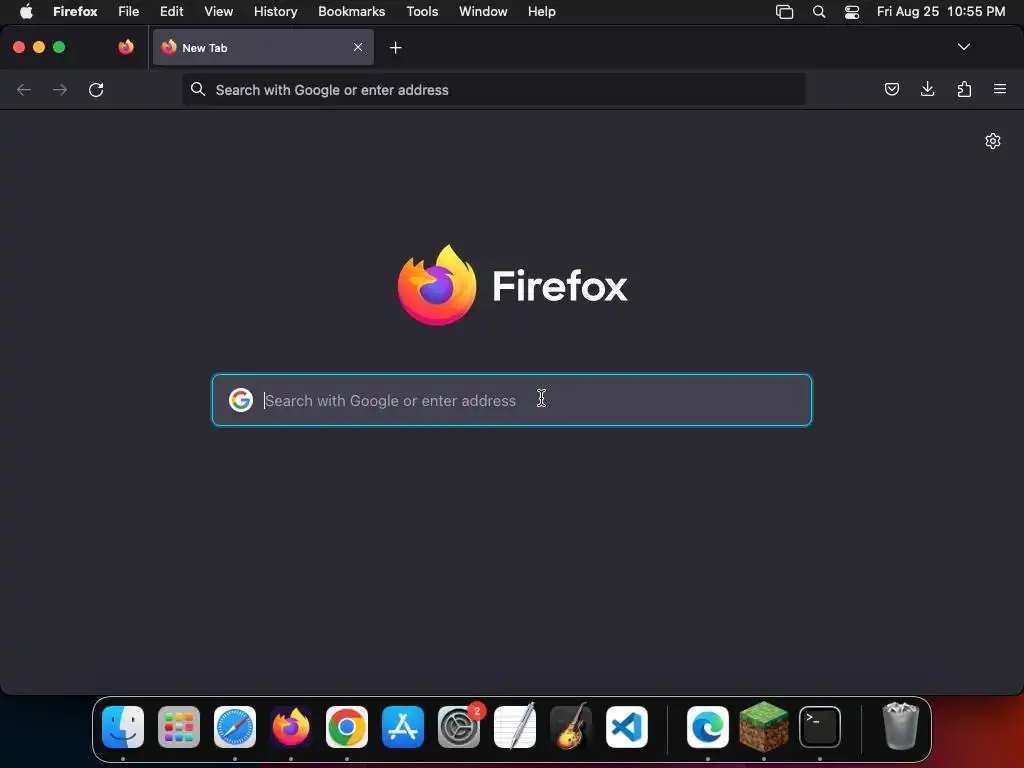1024x768 pixels.
Task: Open the File menu
Action: [129, 11]
